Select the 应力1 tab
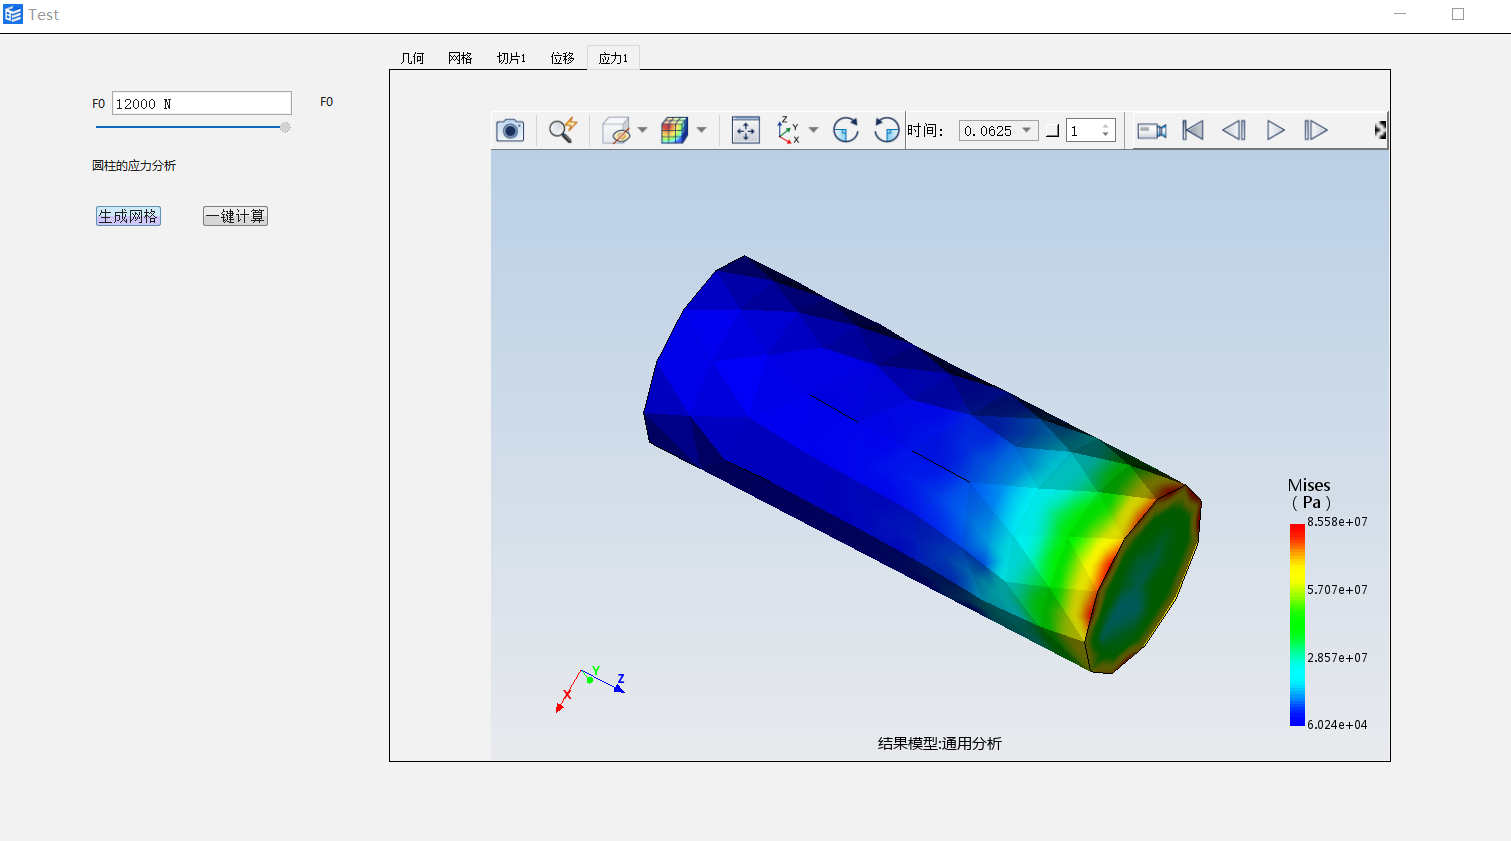1511x841 pixels. [613, 58]
